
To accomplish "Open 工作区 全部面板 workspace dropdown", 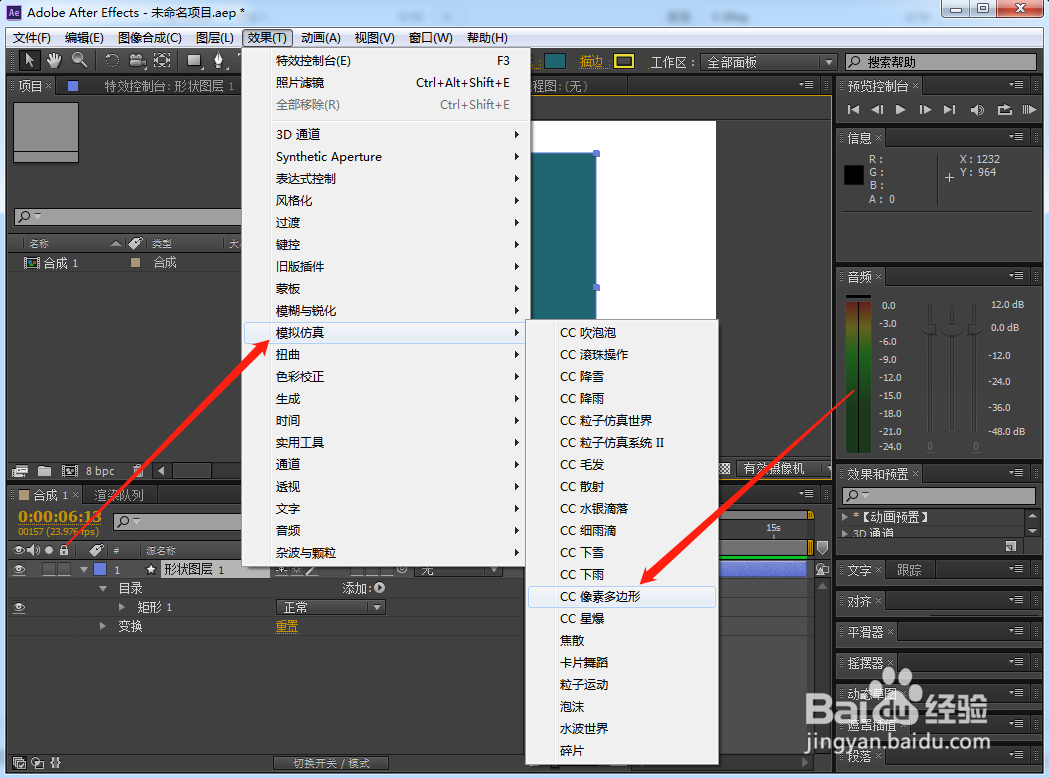I will tap(769, 62).
